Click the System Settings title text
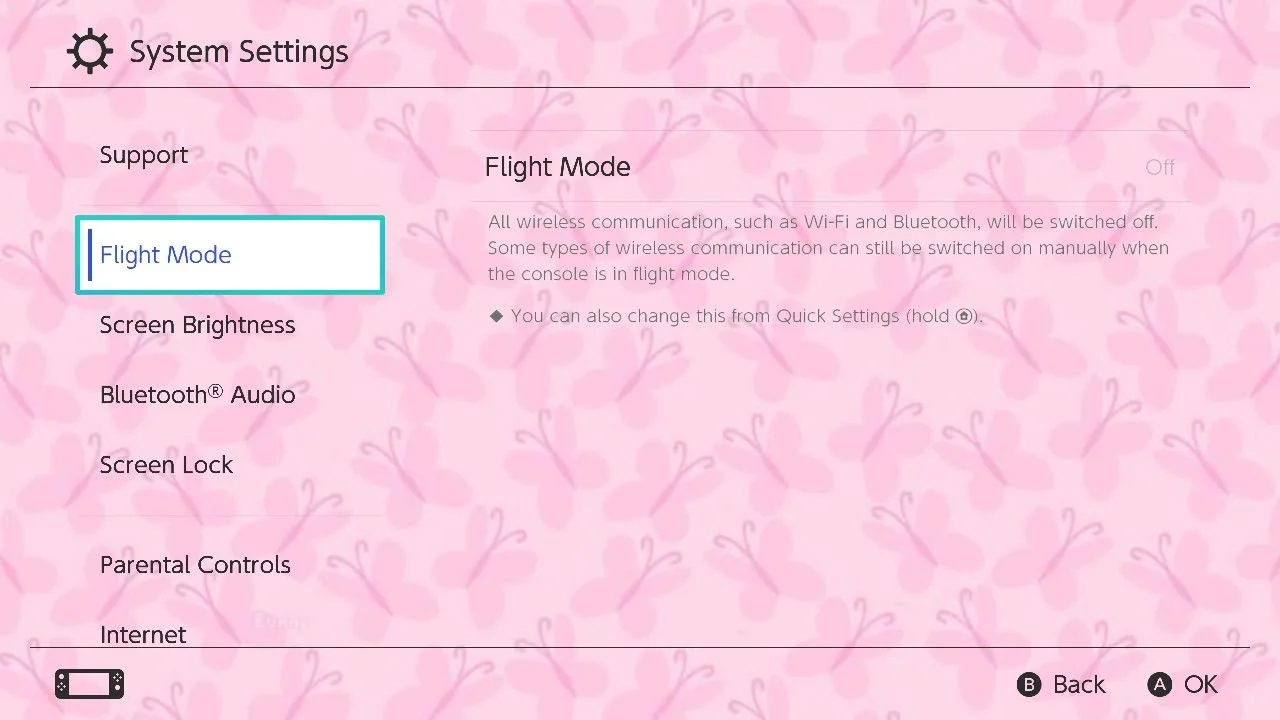The height and width of the screenshot is (720, 1280). [x=239, y=52]
